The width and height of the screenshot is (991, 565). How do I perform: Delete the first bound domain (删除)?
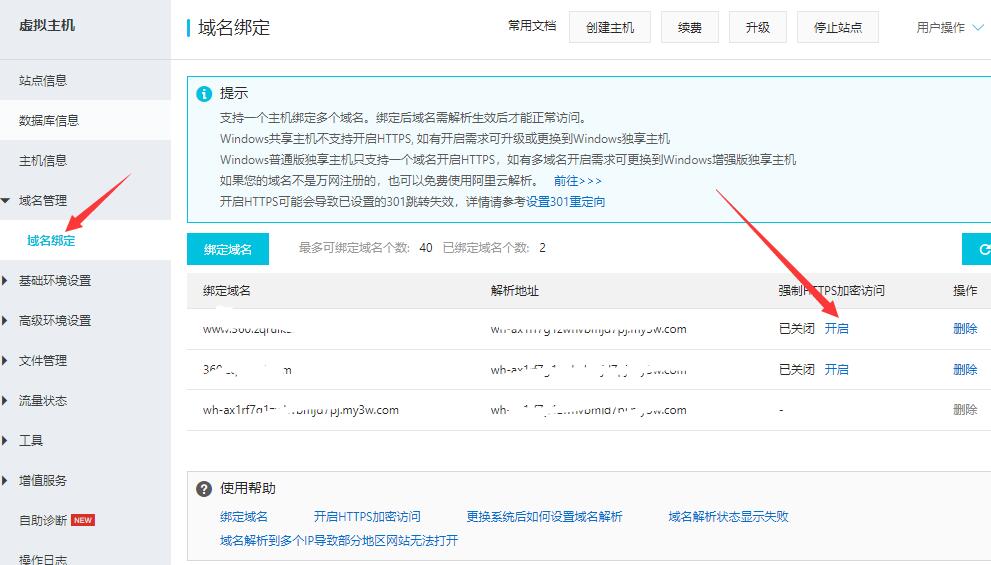pyautogui.click(x=965, y=328)
